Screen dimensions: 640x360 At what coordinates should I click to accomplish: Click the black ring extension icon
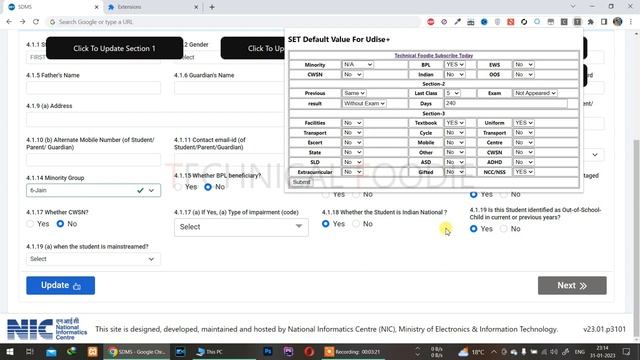pyautogui.click(x=524, y=22)
